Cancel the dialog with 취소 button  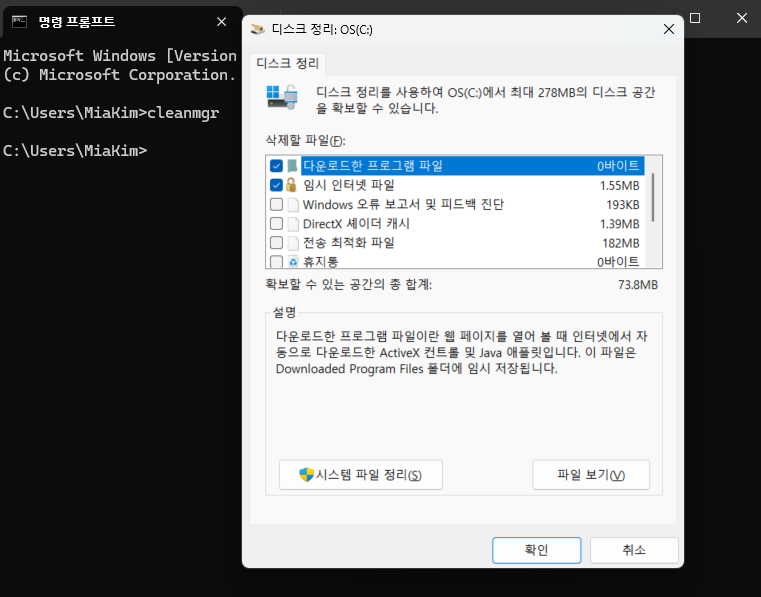click(634, 550)
